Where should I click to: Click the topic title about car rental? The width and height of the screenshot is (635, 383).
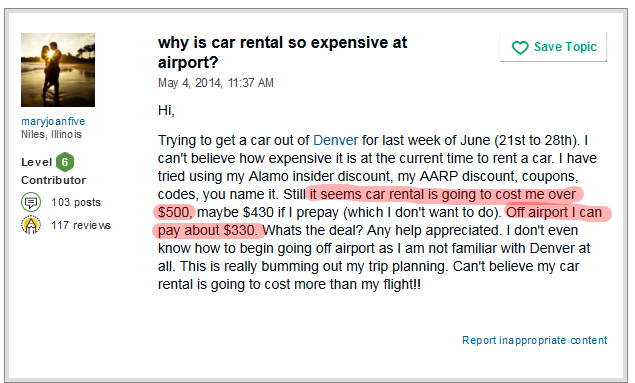(x=282, y=52)
